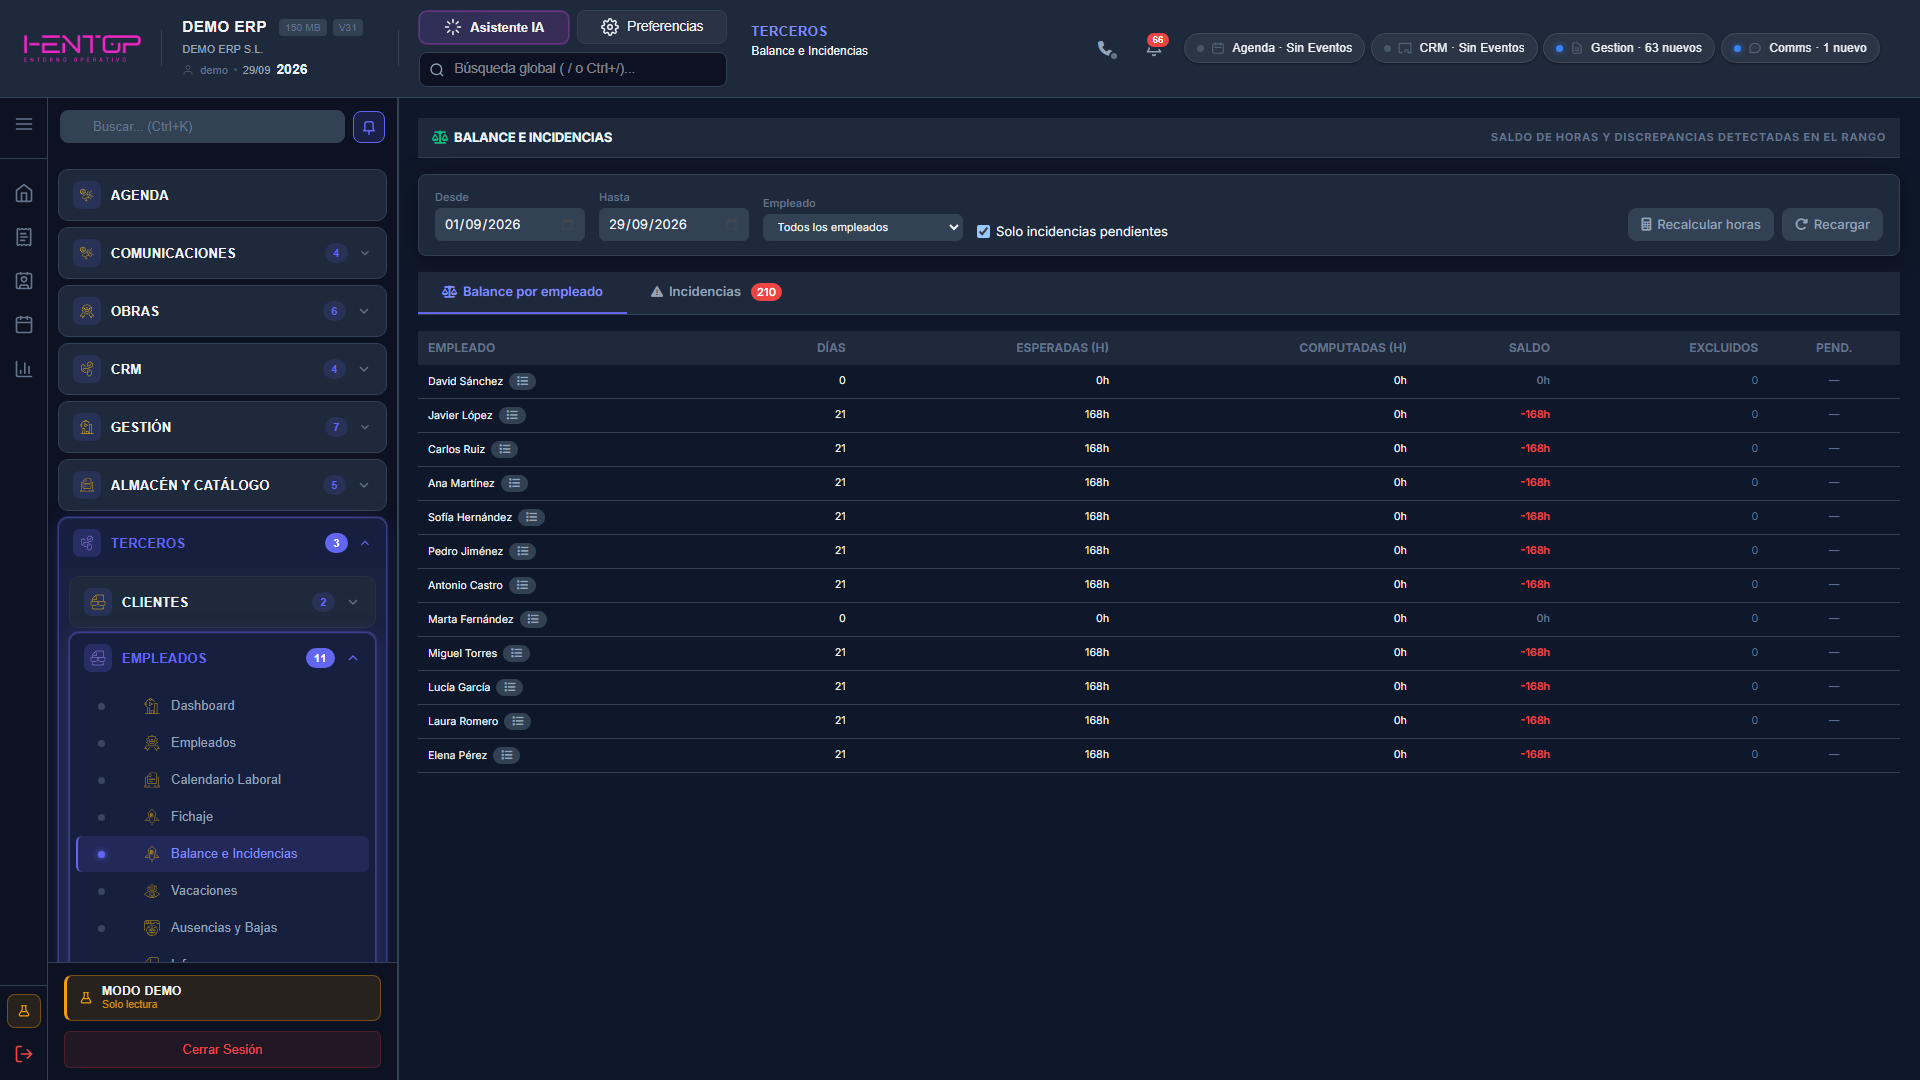Click the Recalcular horas button
This screenshot has width=1920, height=1080.
click(1700, 225)
